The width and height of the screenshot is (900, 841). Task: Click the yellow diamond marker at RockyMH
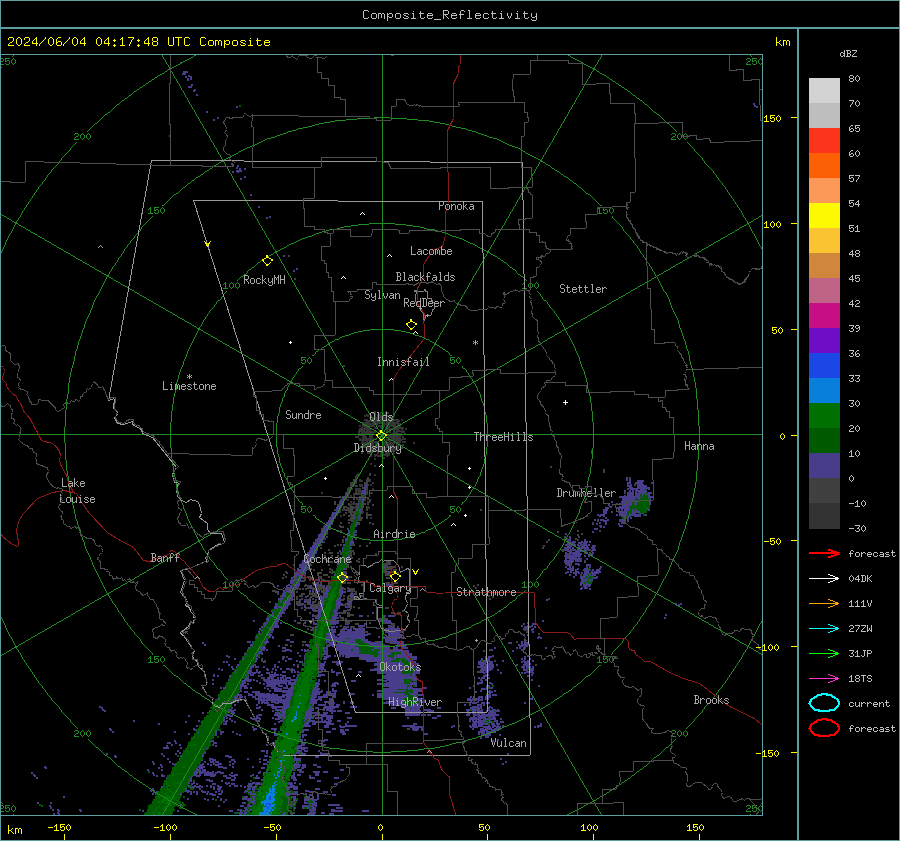pyautogui.click(x=267, y=261)
